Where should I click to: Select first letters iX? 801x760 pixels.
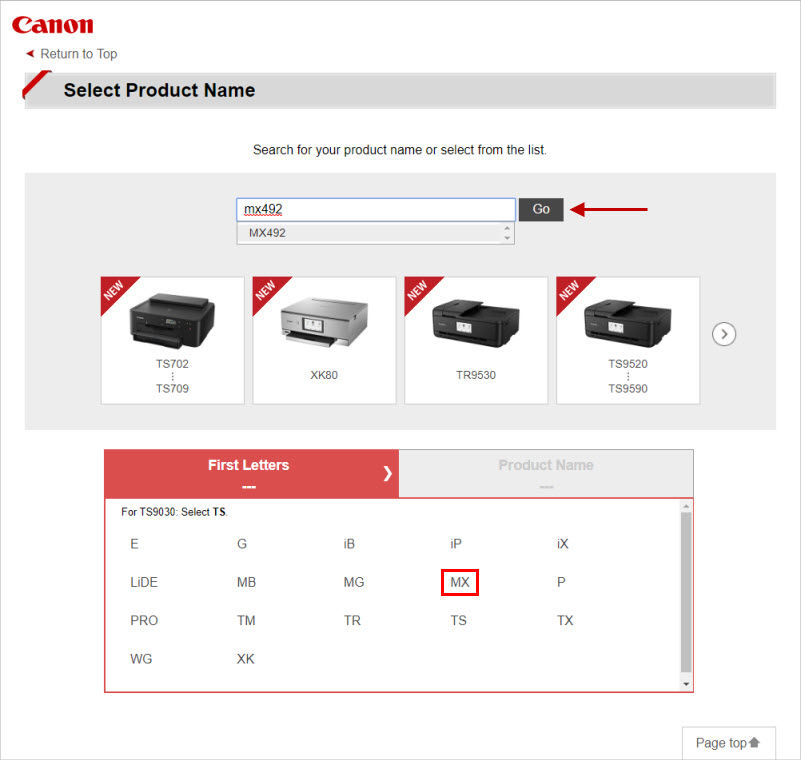point(563,544)
